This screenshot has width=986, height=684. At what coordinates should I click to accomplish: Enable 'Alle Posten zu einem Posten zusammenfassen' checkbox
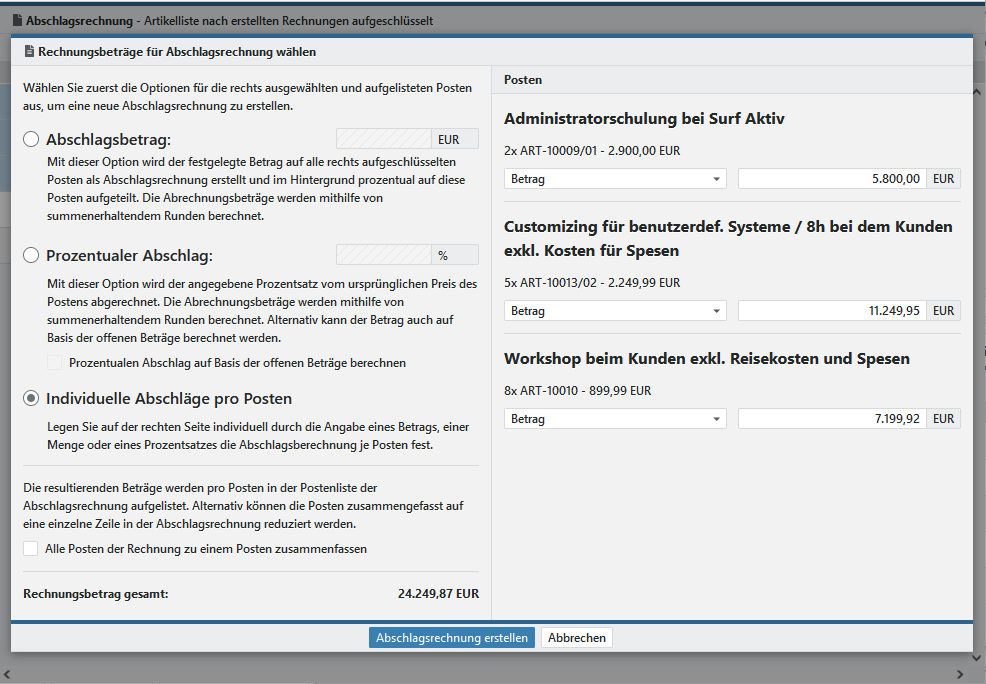[x=31, y=549]
